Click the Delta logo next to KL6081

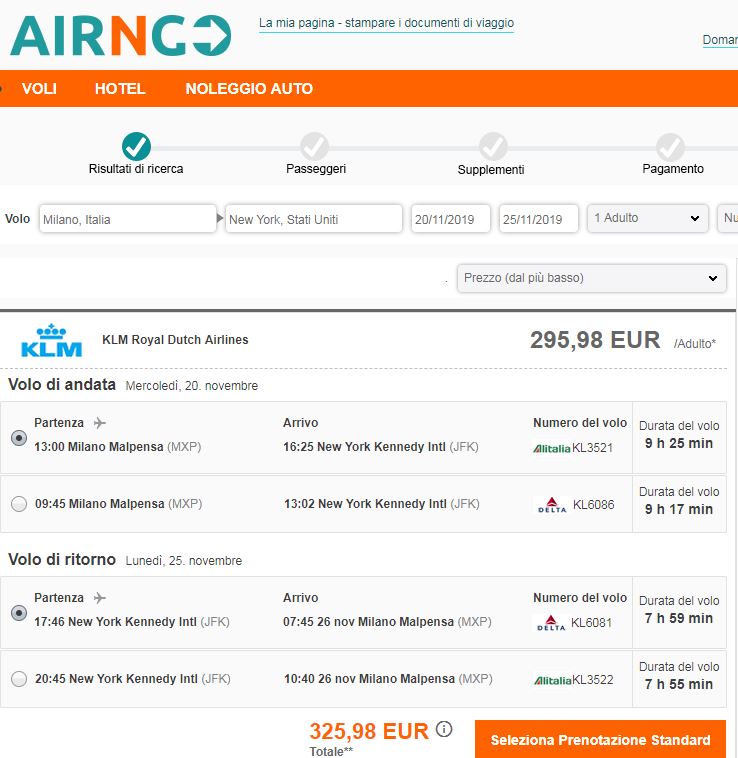pos(551,623)
